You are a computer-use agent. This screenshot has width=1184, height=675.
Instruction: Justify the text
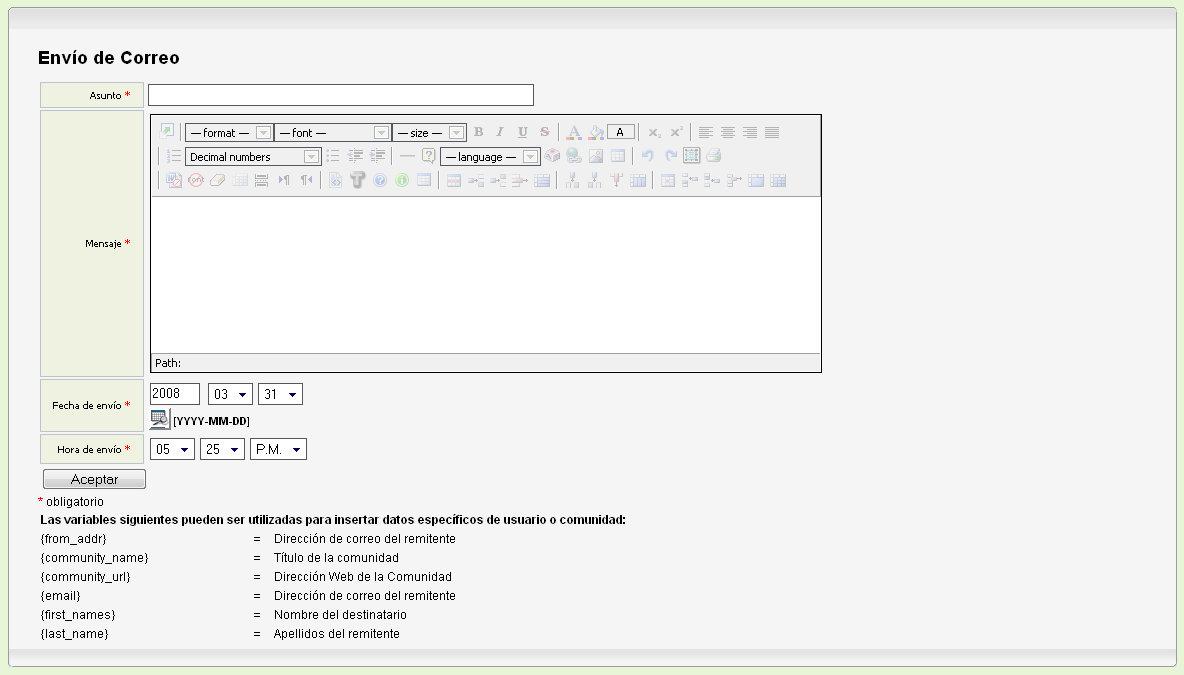(x=772, y=132)
